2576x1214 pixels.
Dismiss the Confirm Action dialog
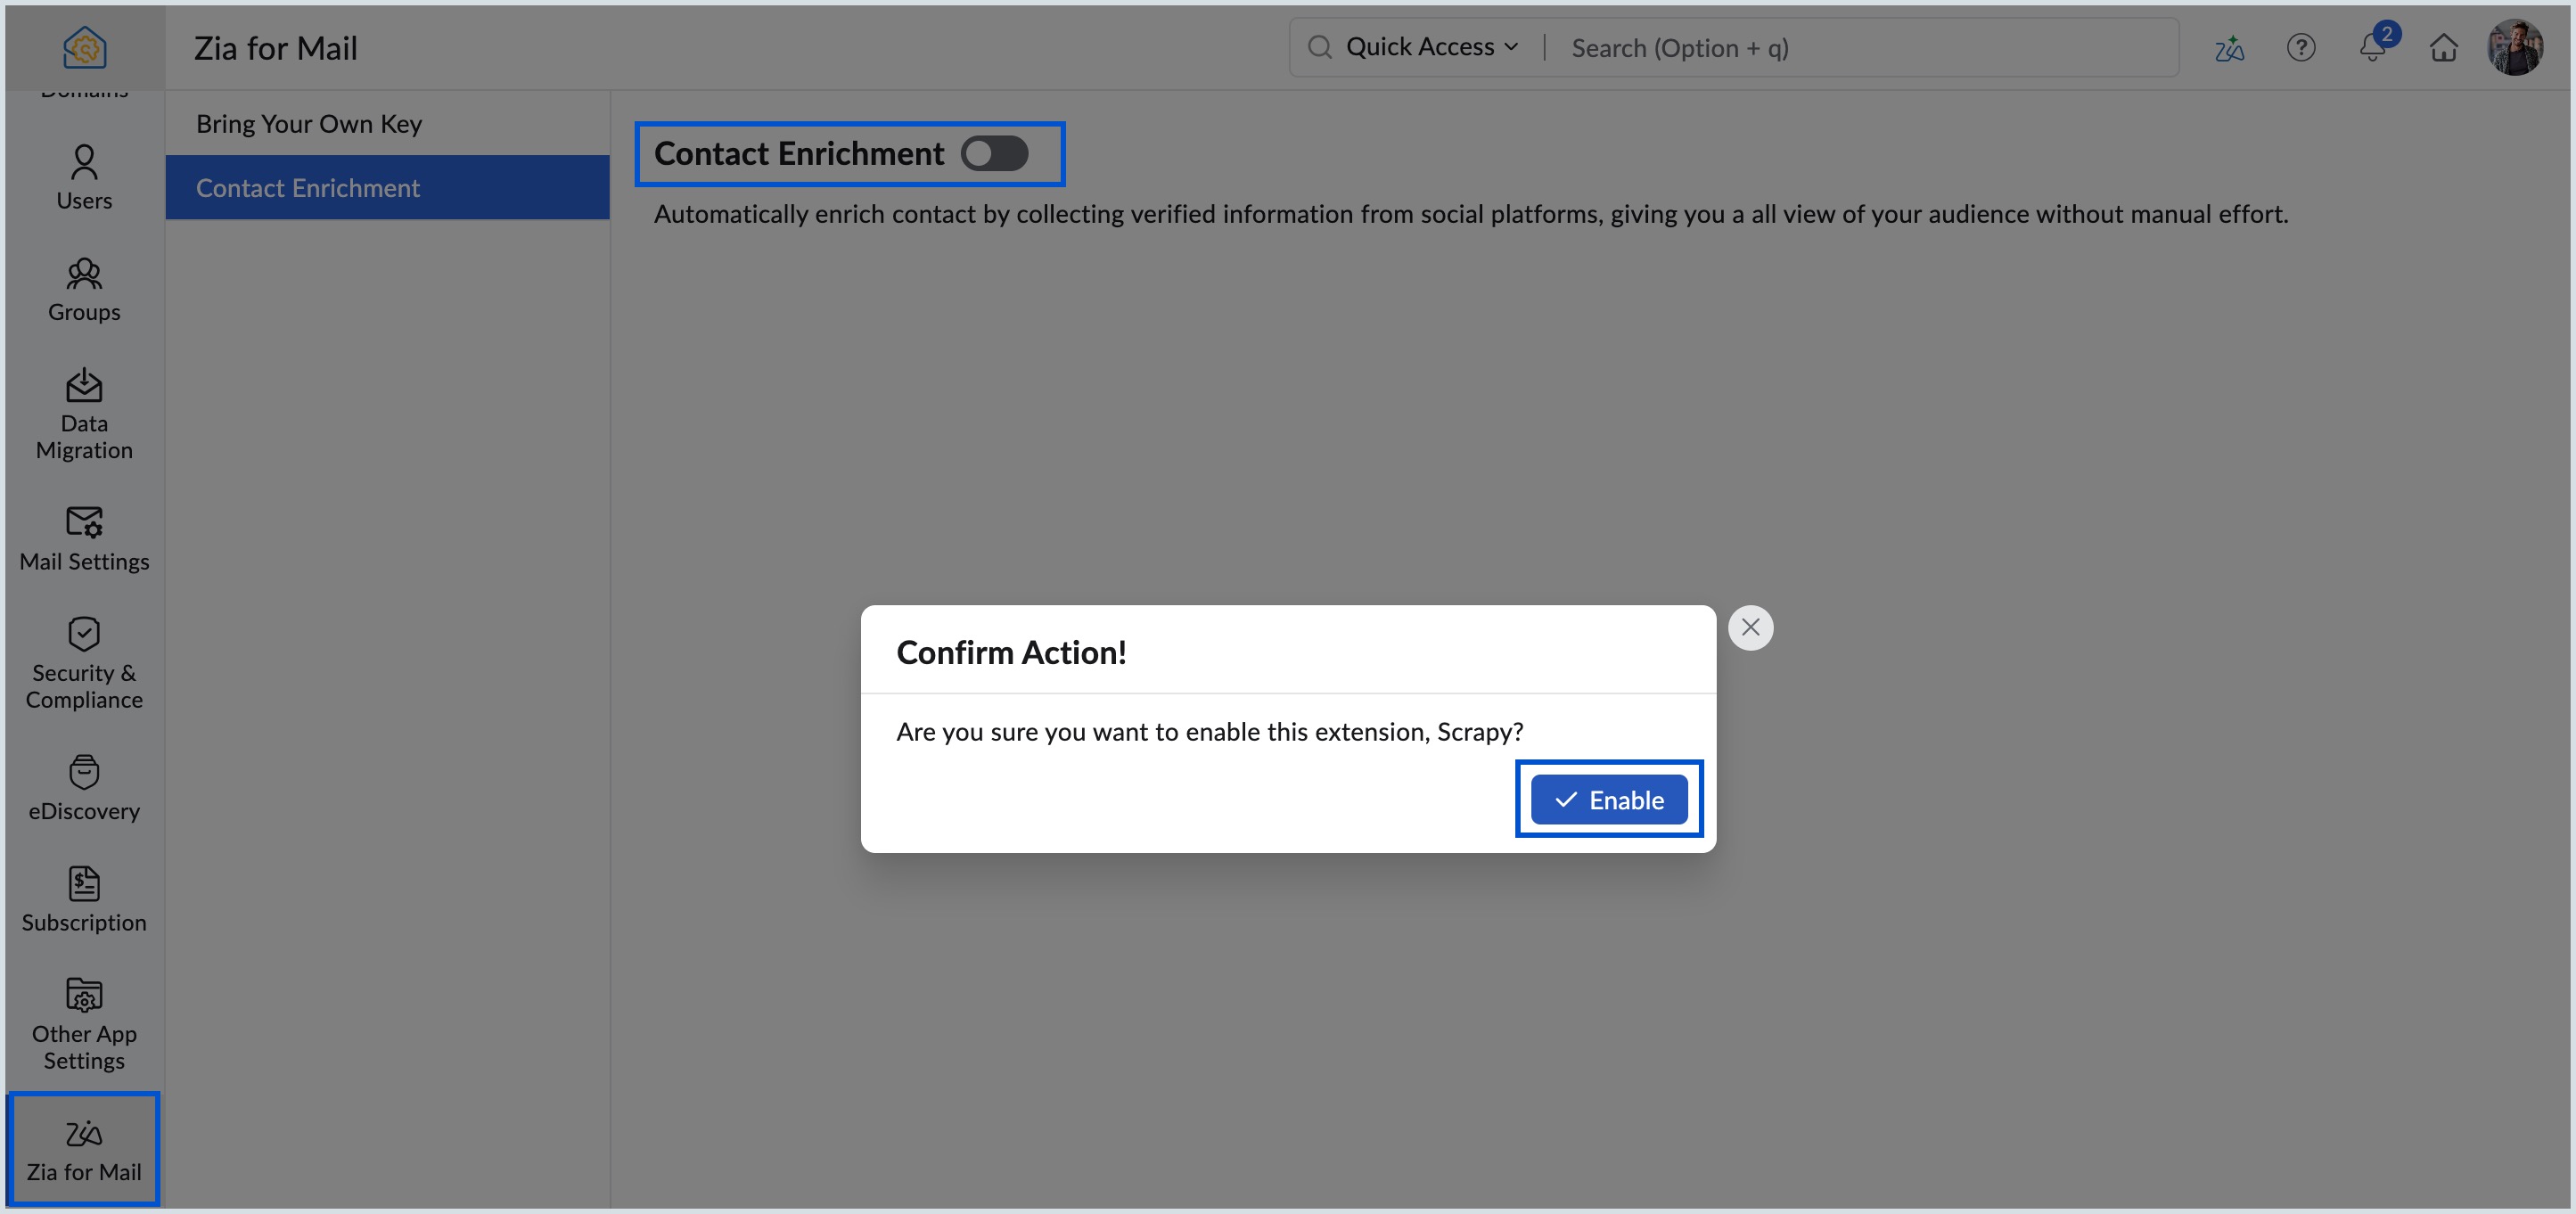click(1750, 627)
